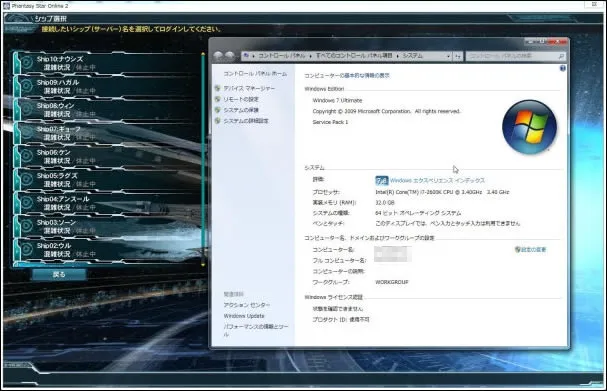Screen dimensions: 607x391
Task: Click the round icon beside Ship06
Action: pyautogui.click(x=26, y=156)
